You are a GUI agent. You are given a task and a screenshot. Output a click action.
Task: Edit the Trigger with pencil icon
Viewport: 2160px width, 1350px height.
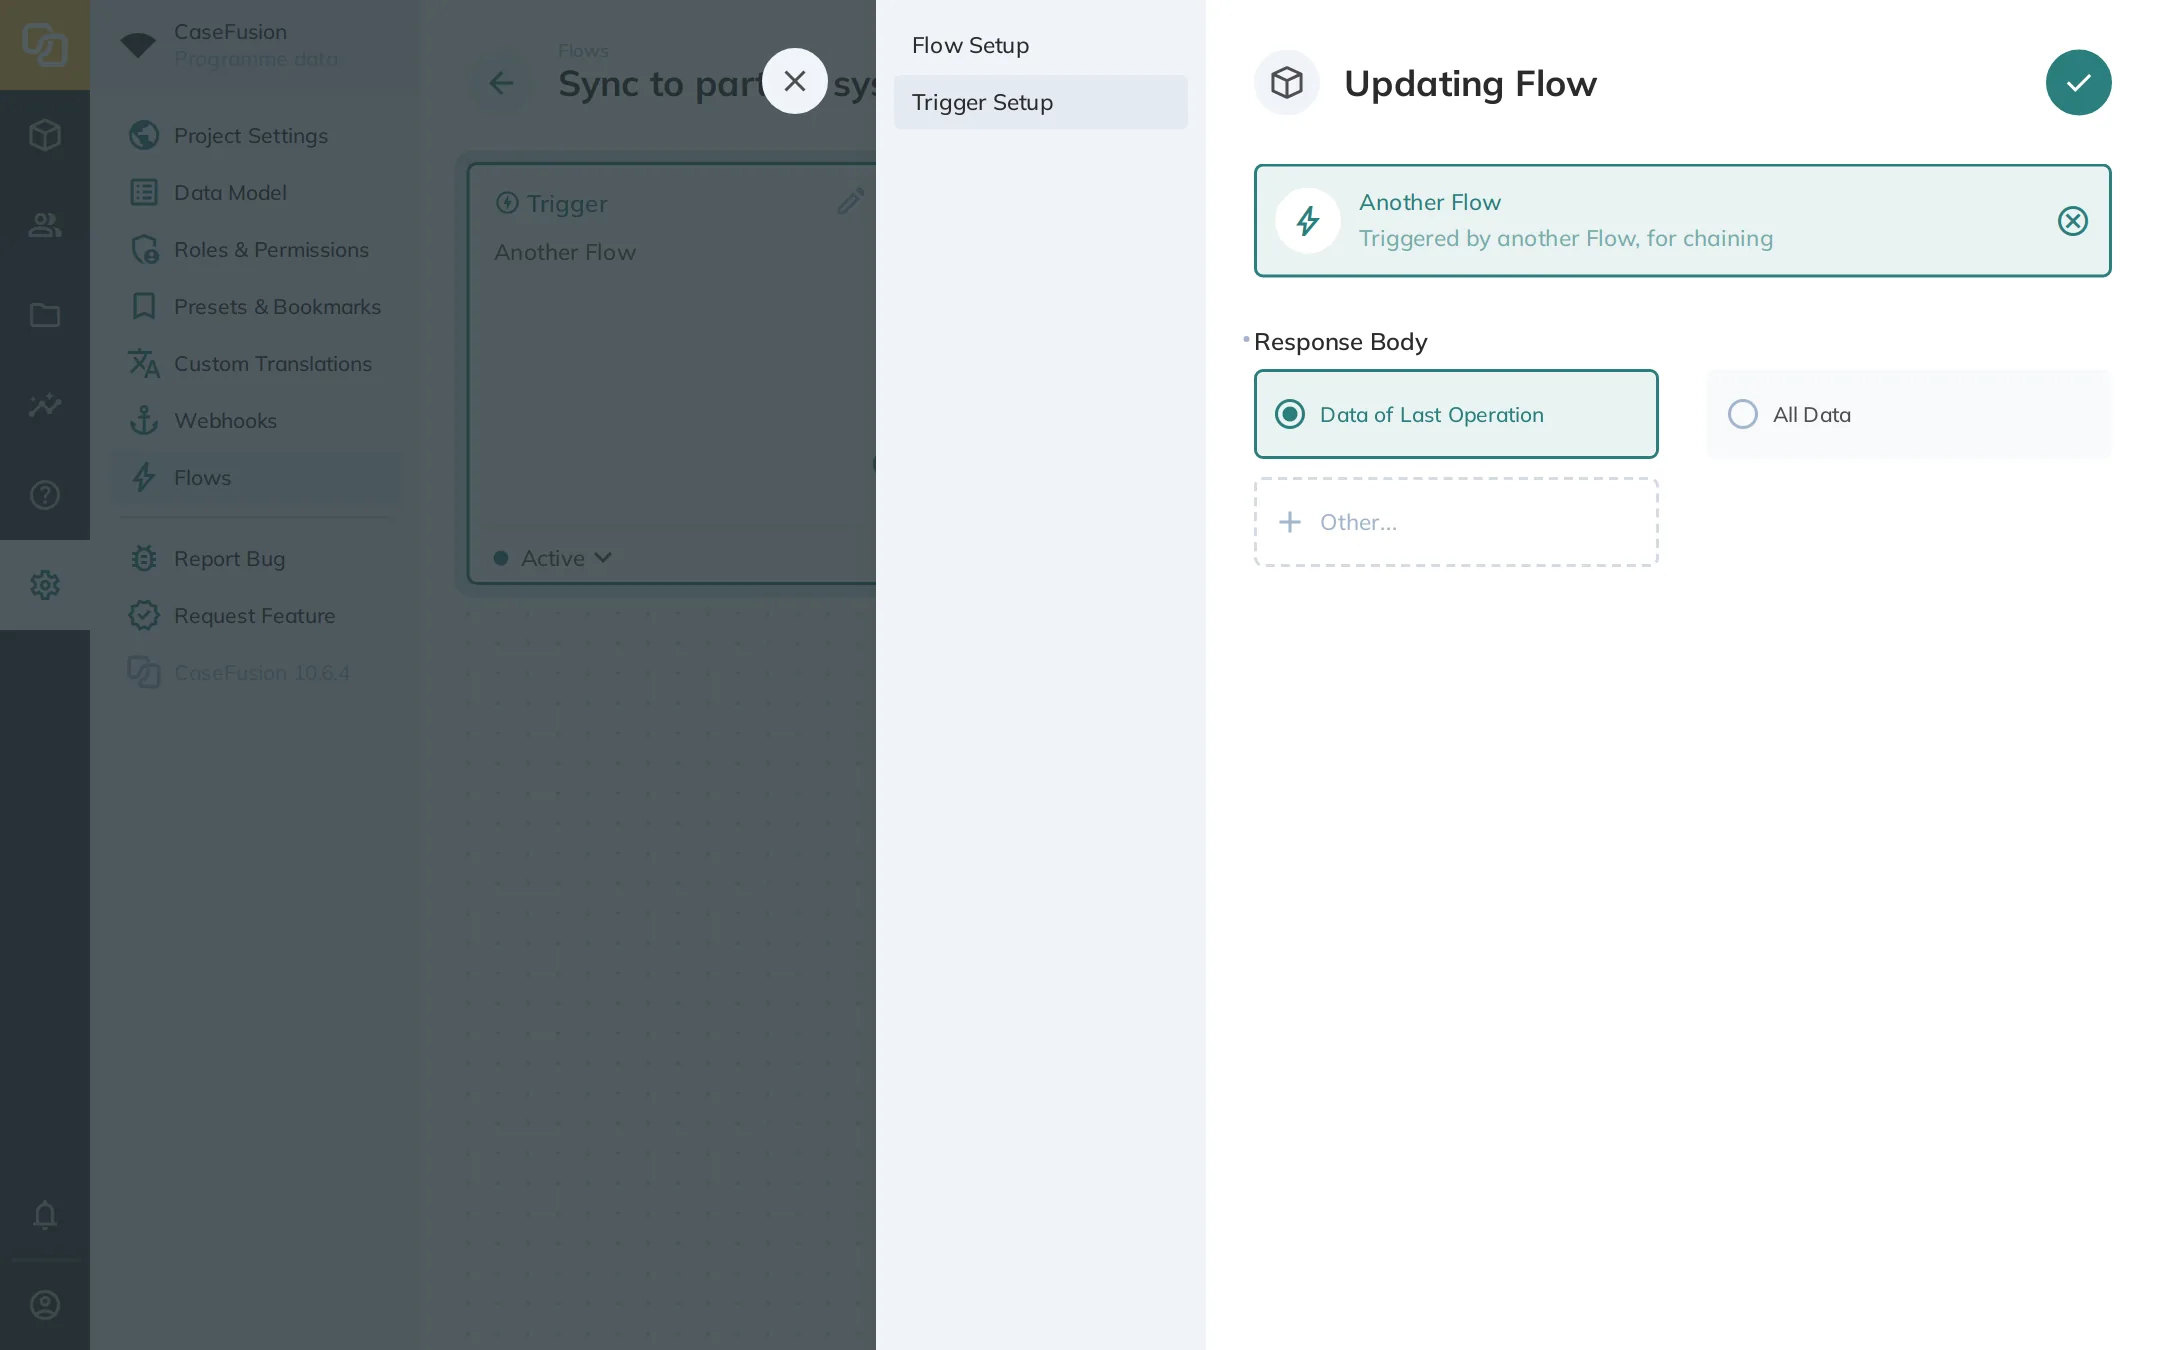pos(850,202)
